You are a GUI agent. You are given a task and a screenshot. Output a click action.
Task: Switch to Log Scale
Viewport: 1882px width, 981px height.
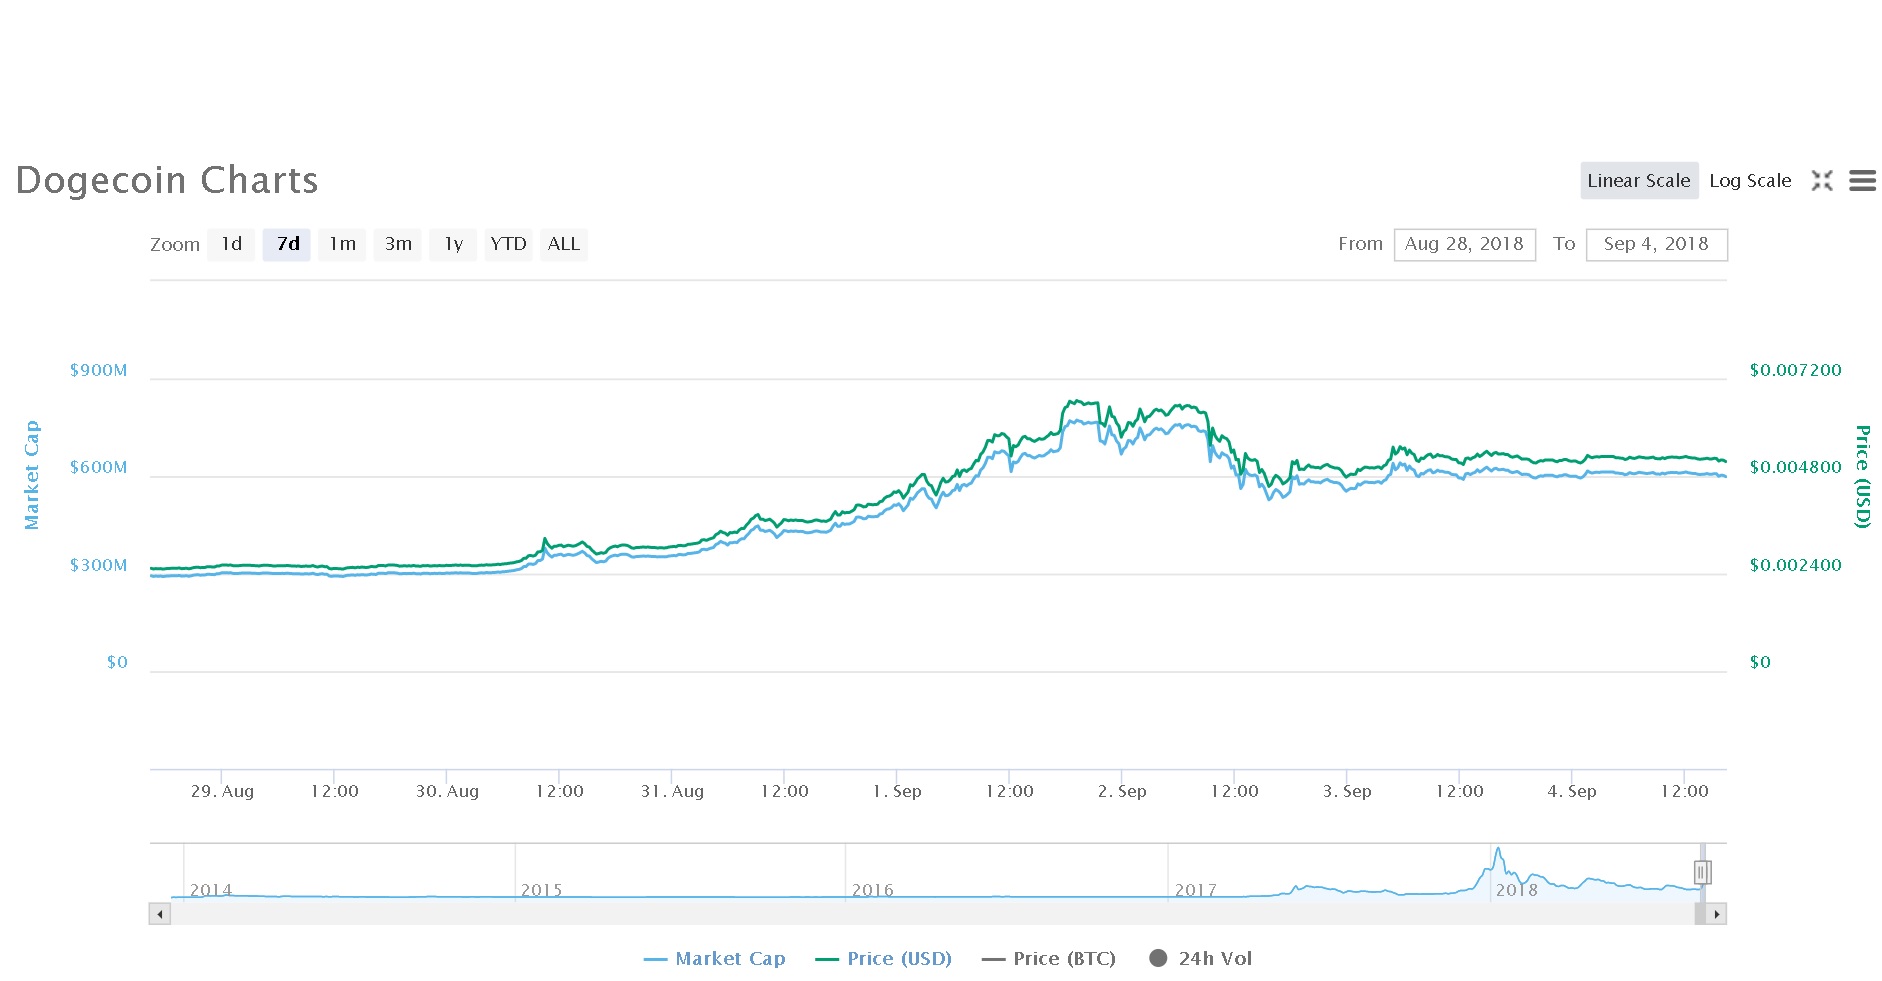(1750, 181)
